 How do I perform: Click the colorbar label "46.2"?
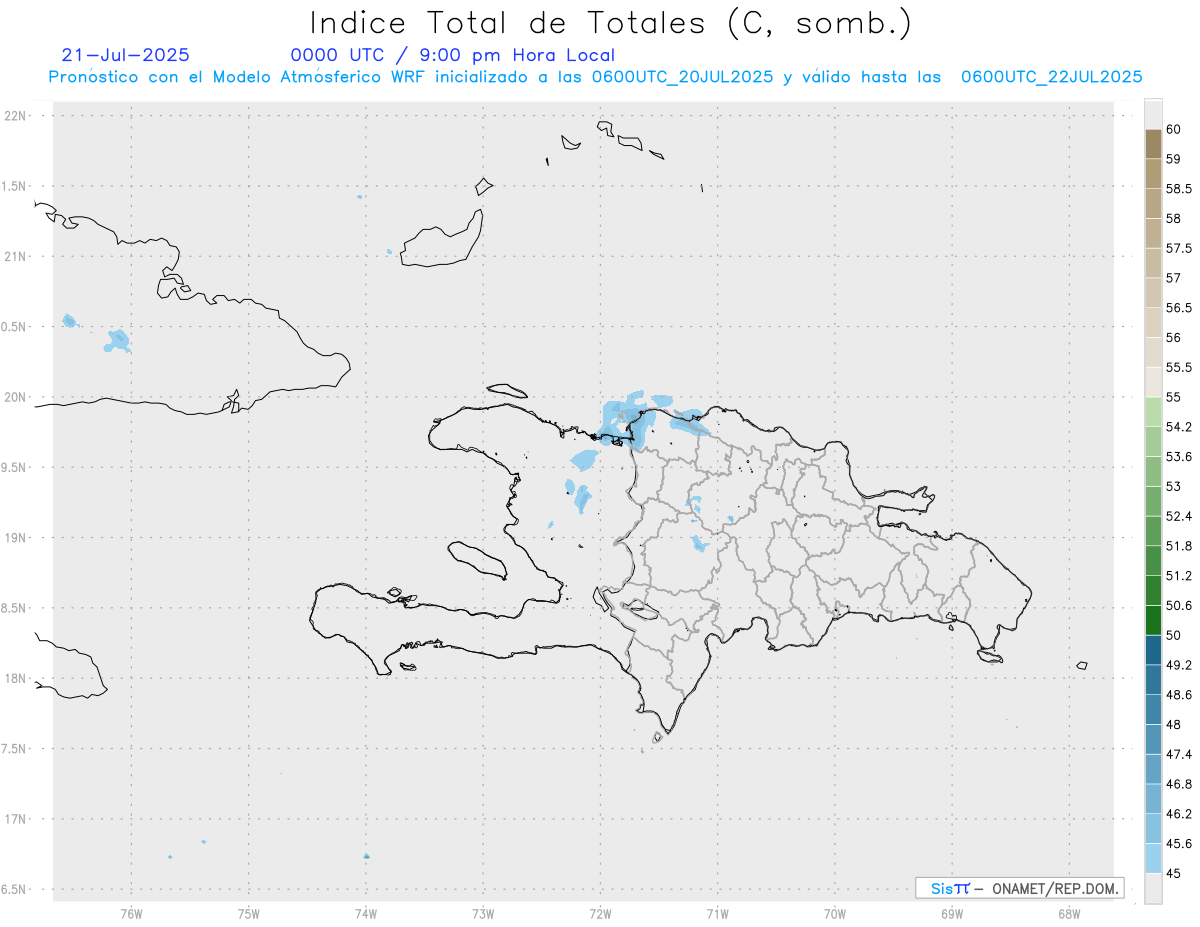click(x=1178, y=813)
